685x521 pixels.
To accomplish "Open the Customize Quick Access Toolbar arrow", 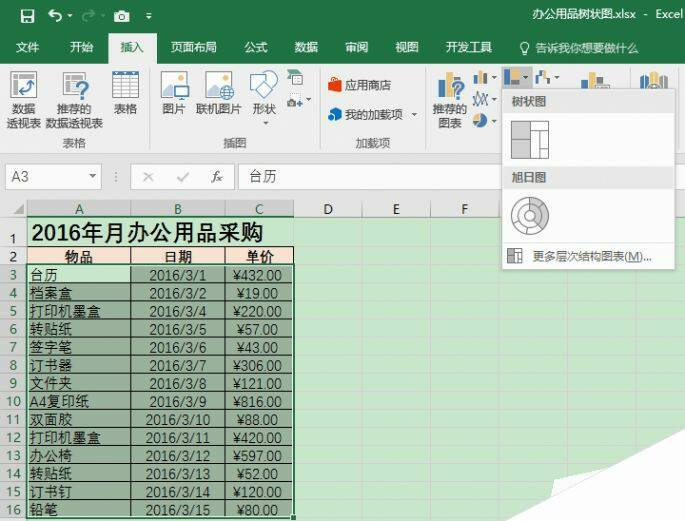I will click(149, 17).
